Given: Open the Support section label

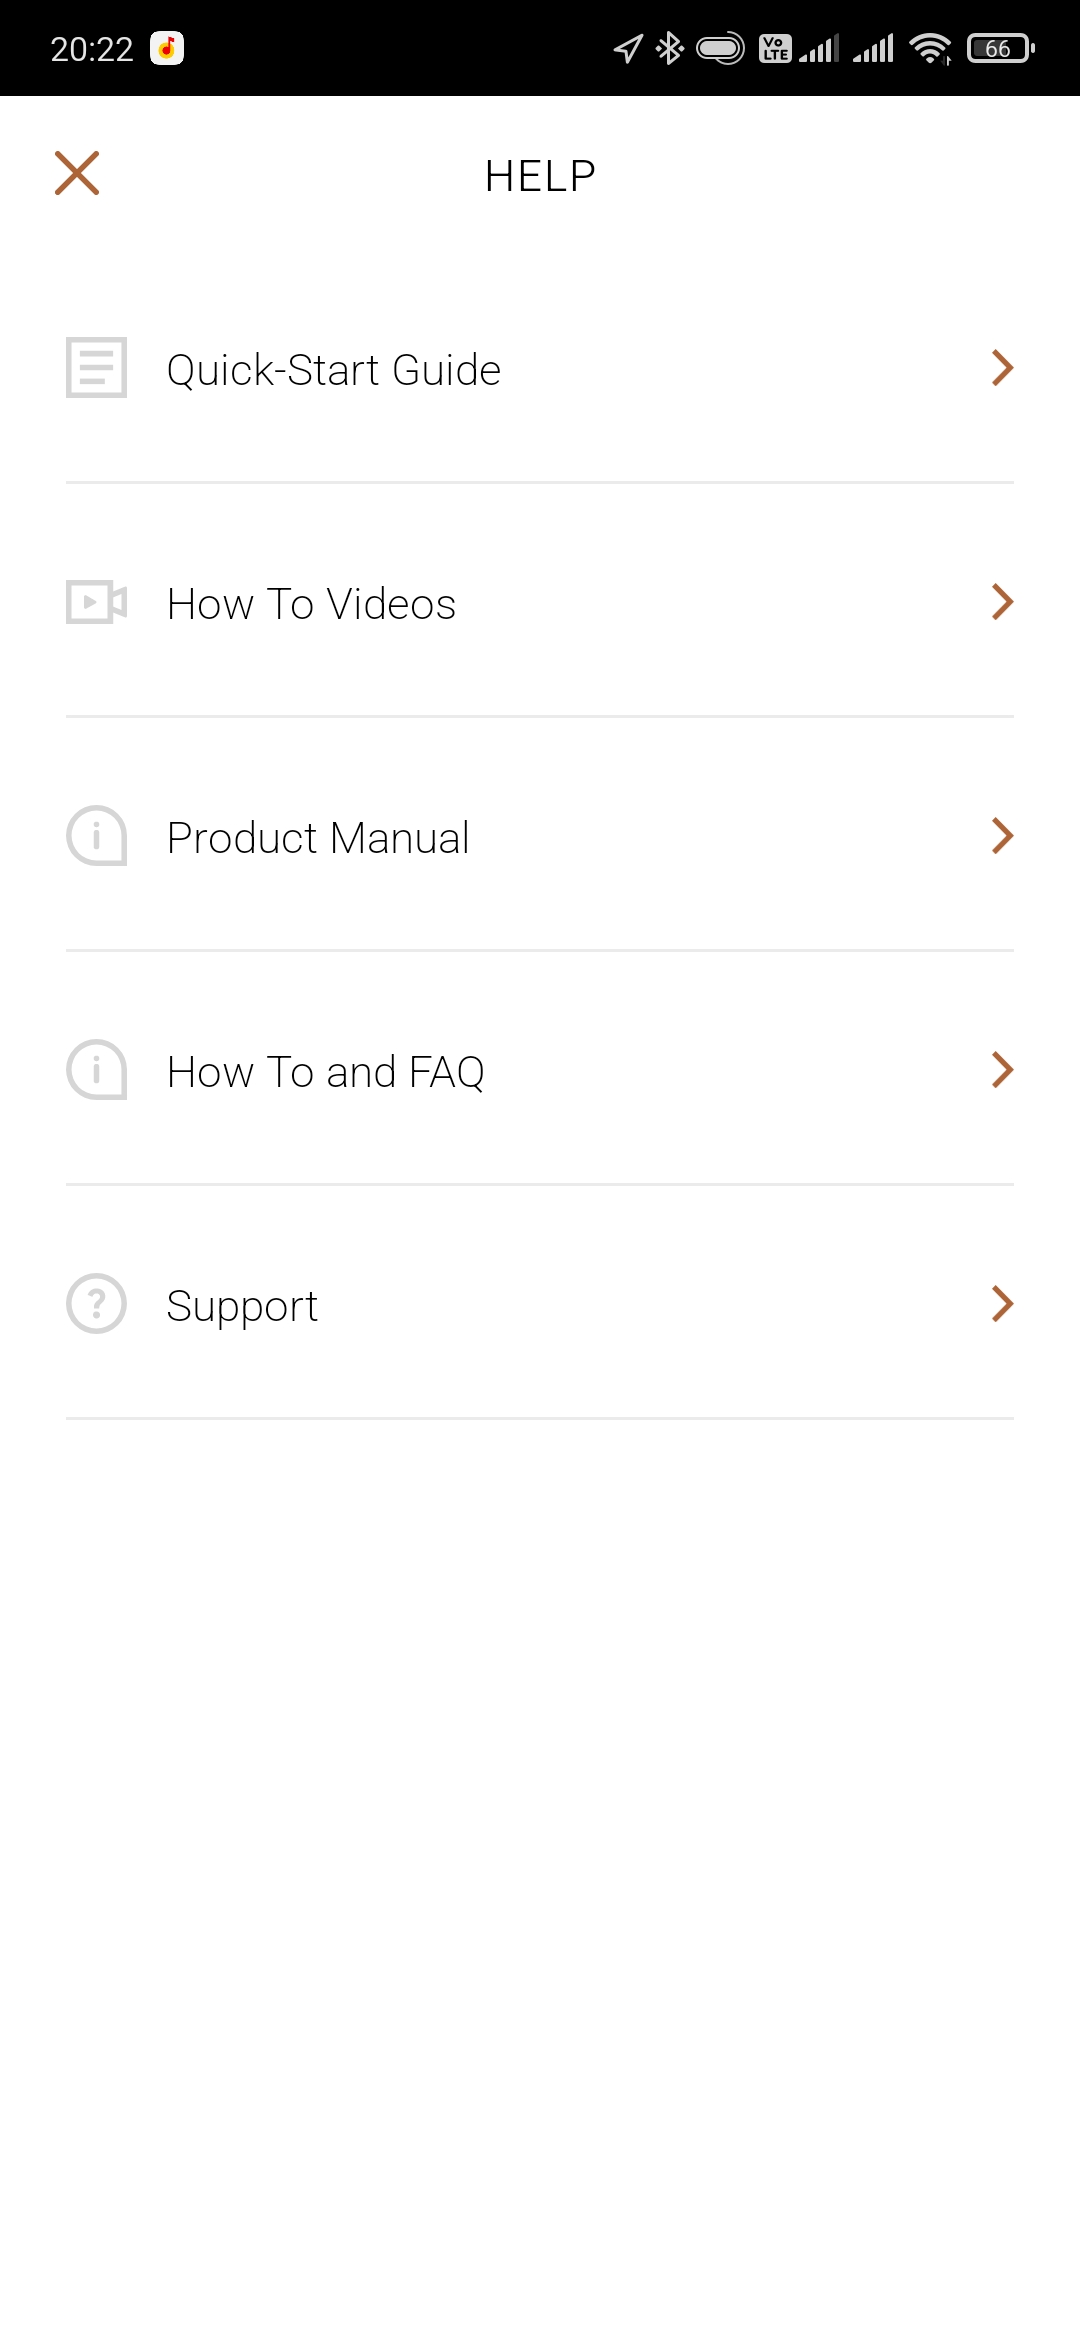Looking at the screenshot, I should [242, 1306].
